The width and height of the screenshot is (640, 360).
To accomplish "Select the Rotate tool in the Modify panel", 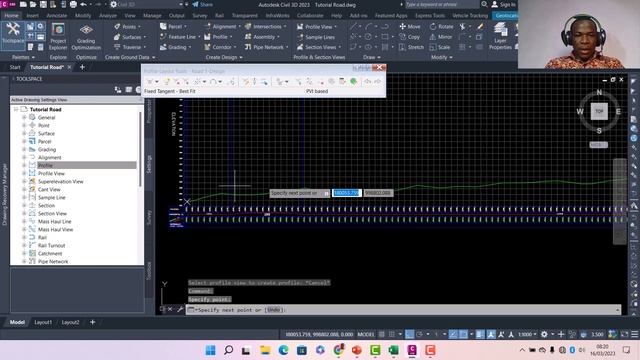I will point(441,27).
